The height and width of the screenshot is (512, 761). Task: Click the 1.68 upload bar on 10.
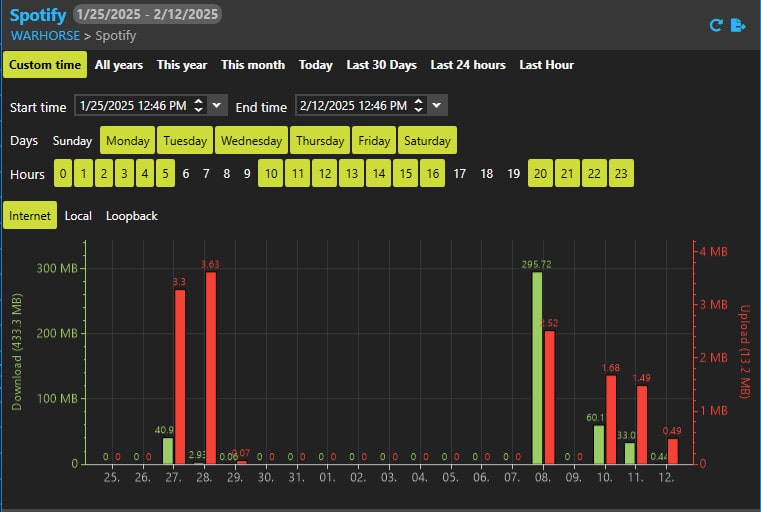pos(611,420)
